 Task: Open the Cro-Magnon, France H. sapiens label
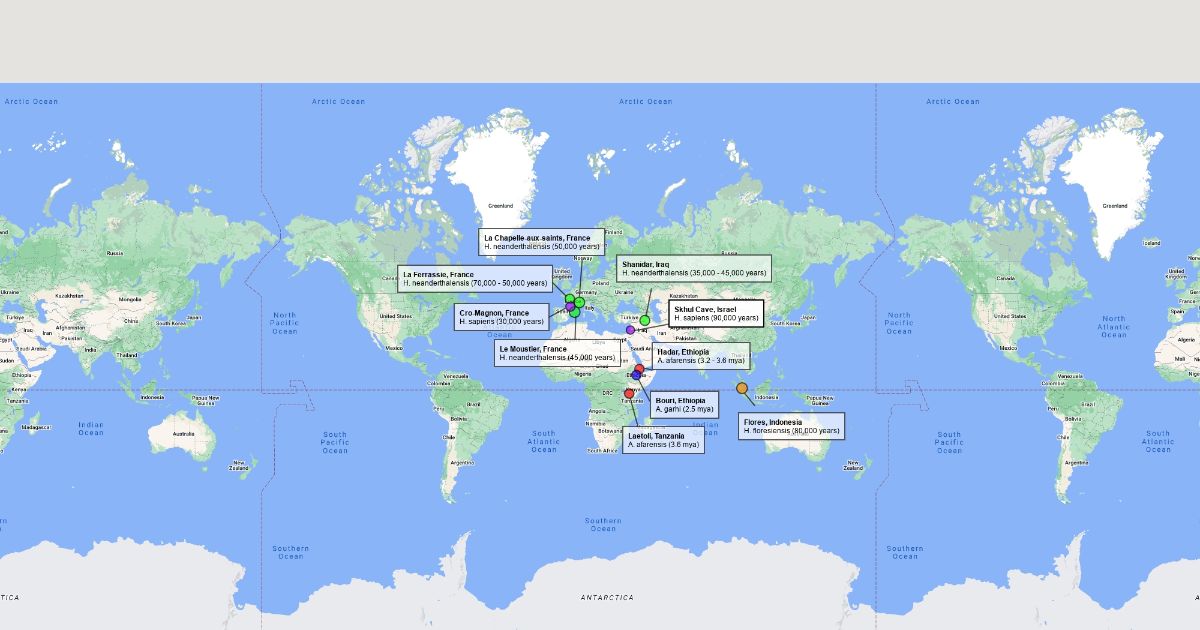(x=501, y=317)
